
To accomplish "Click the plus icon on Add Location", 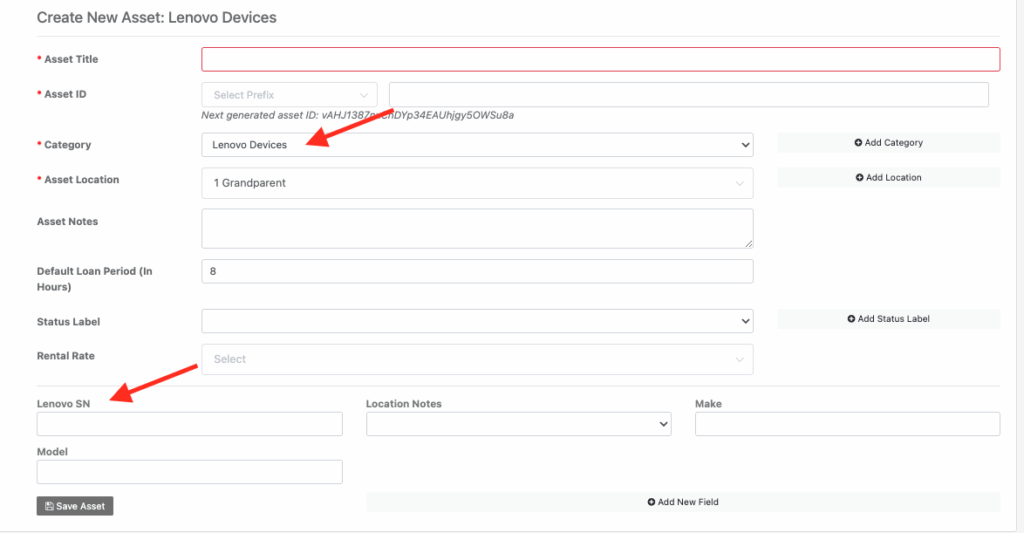I will point(860,178).
